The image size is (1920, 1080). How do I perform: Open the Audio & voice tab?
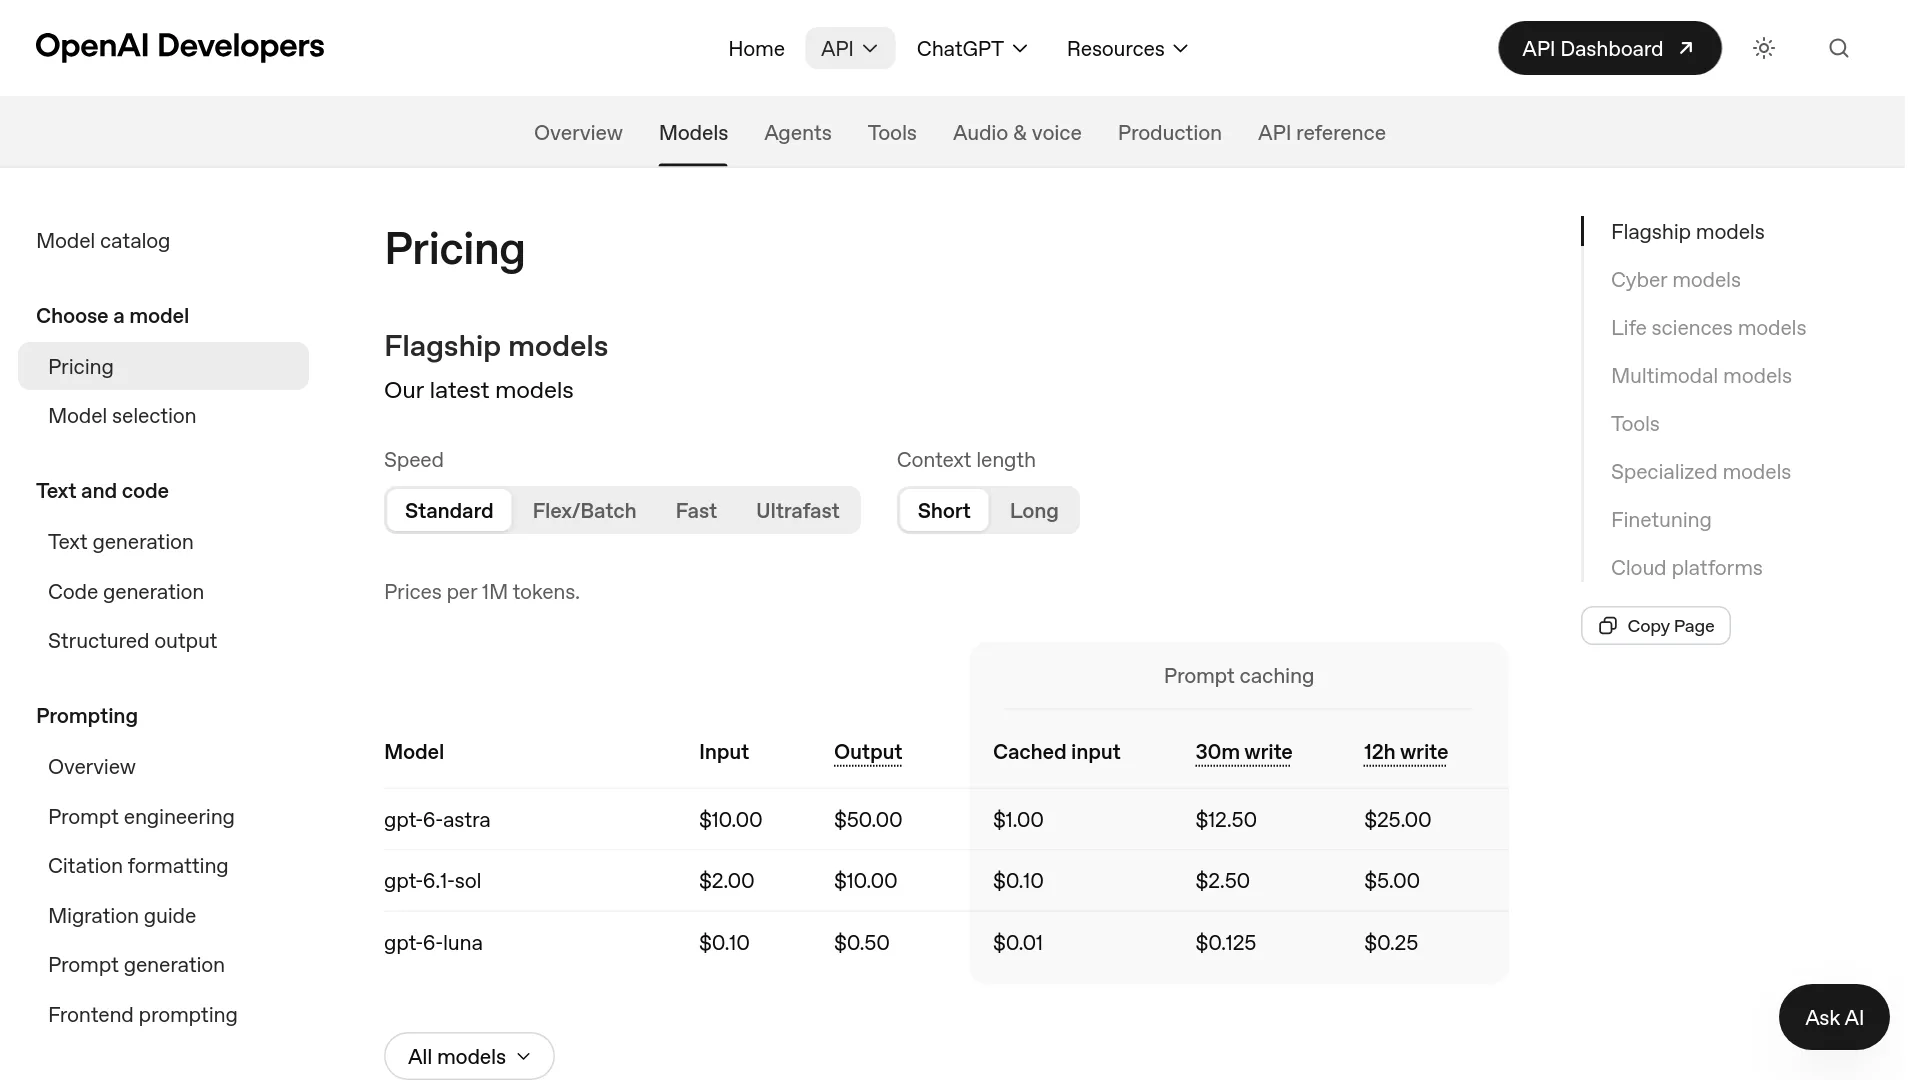point(1017,133)
